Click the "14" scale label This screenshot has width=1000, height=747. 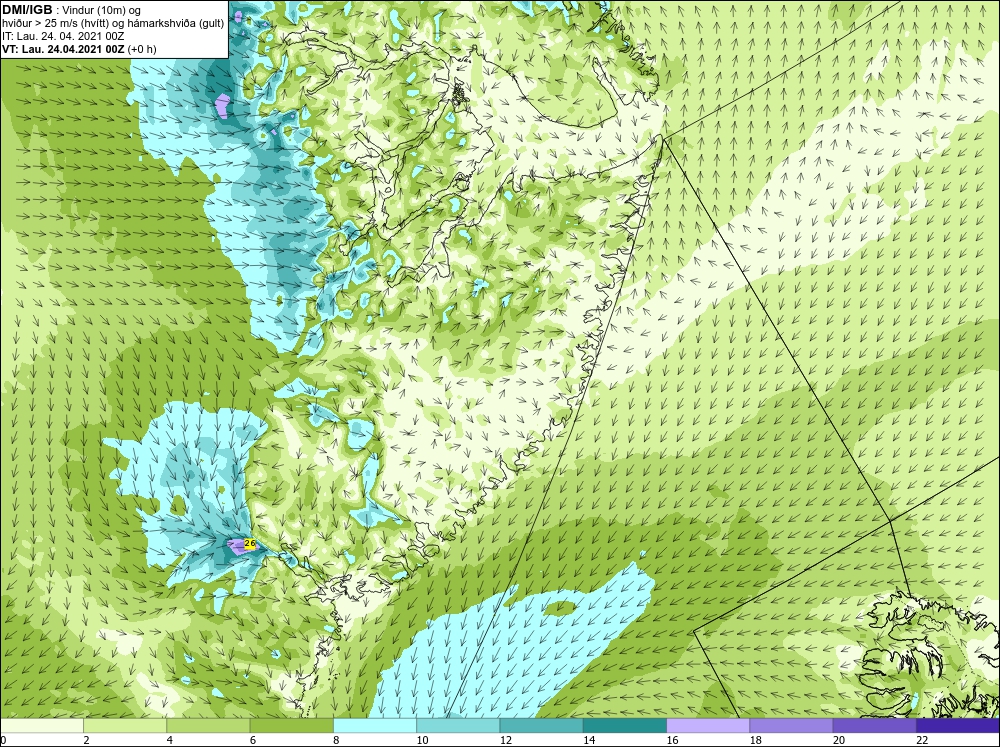[589, 740]
